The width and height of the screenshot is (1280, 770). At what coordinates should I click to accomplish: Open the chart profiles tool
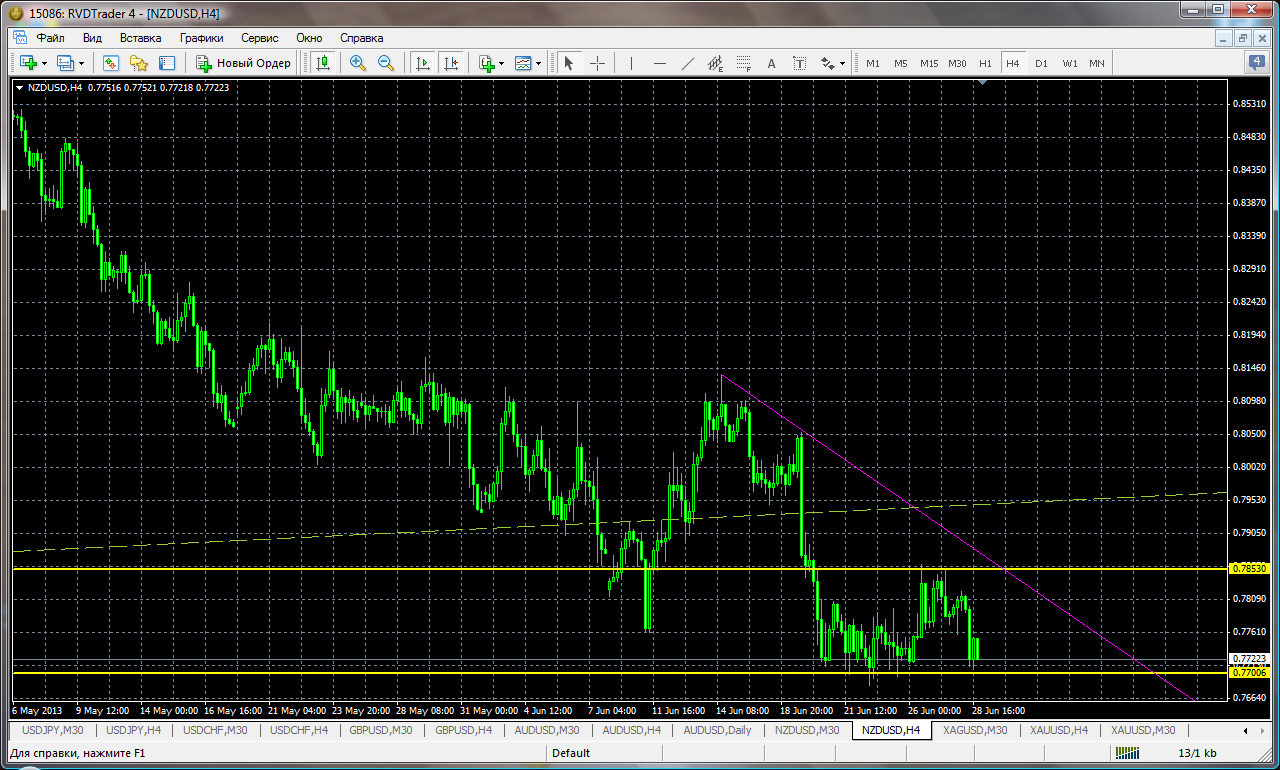point(65,63)
